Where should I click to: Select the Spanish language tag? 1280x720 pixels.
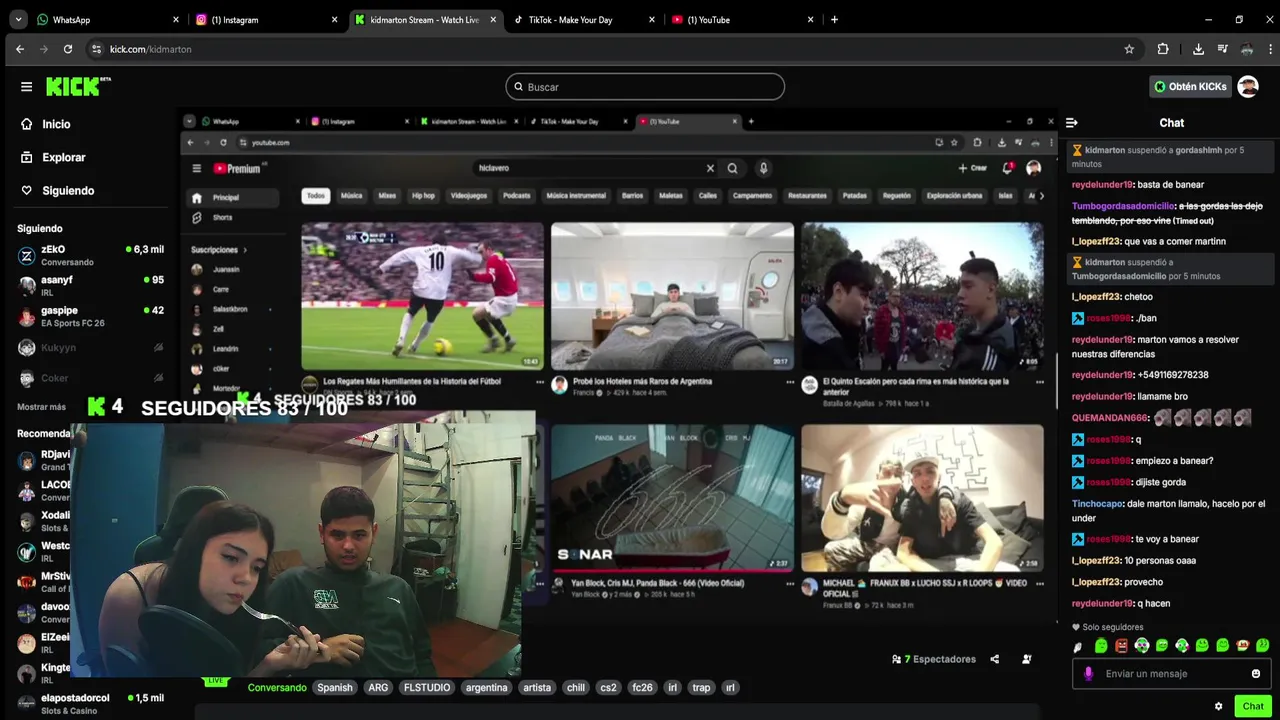(x=335, y=688)
